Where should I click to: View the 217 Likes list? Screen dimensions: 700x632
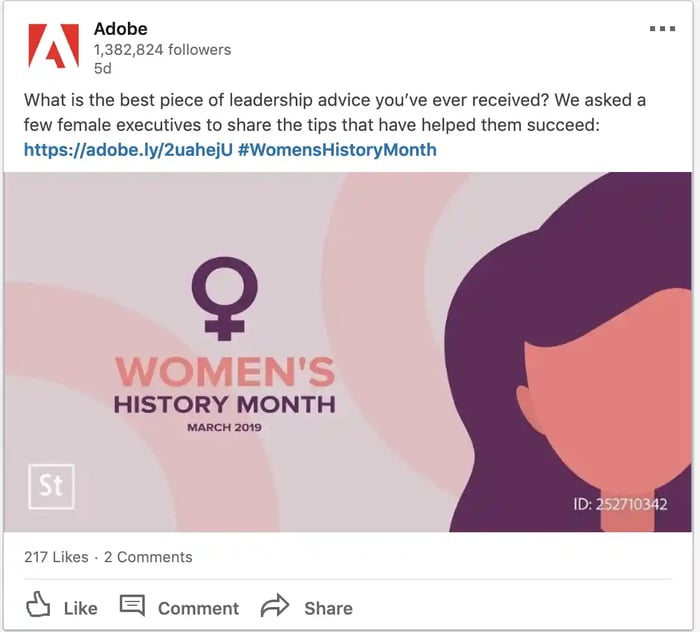(55, 557)
